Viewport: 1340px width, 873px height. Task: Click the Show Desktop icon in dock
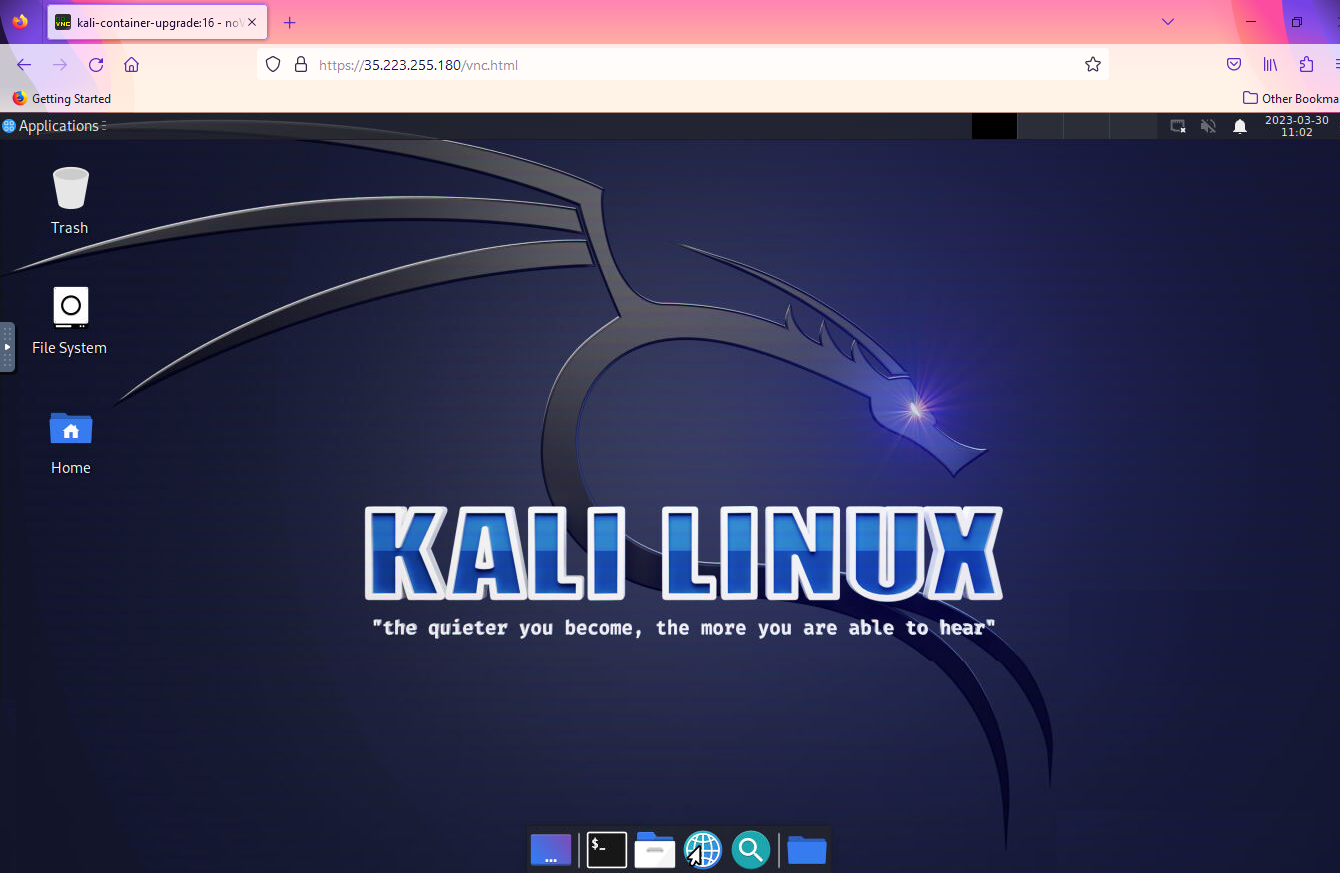click(x=551, y=850)
